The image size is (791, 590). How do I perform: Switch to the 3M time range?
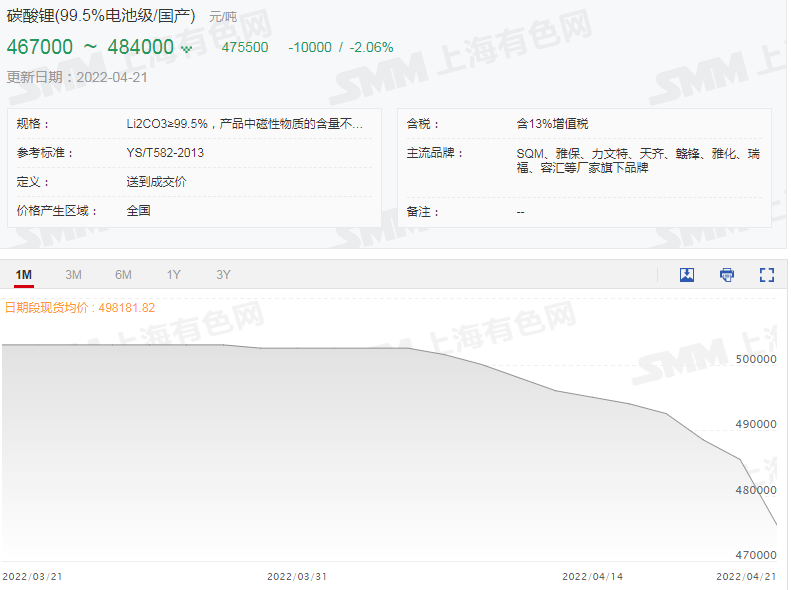73,275
